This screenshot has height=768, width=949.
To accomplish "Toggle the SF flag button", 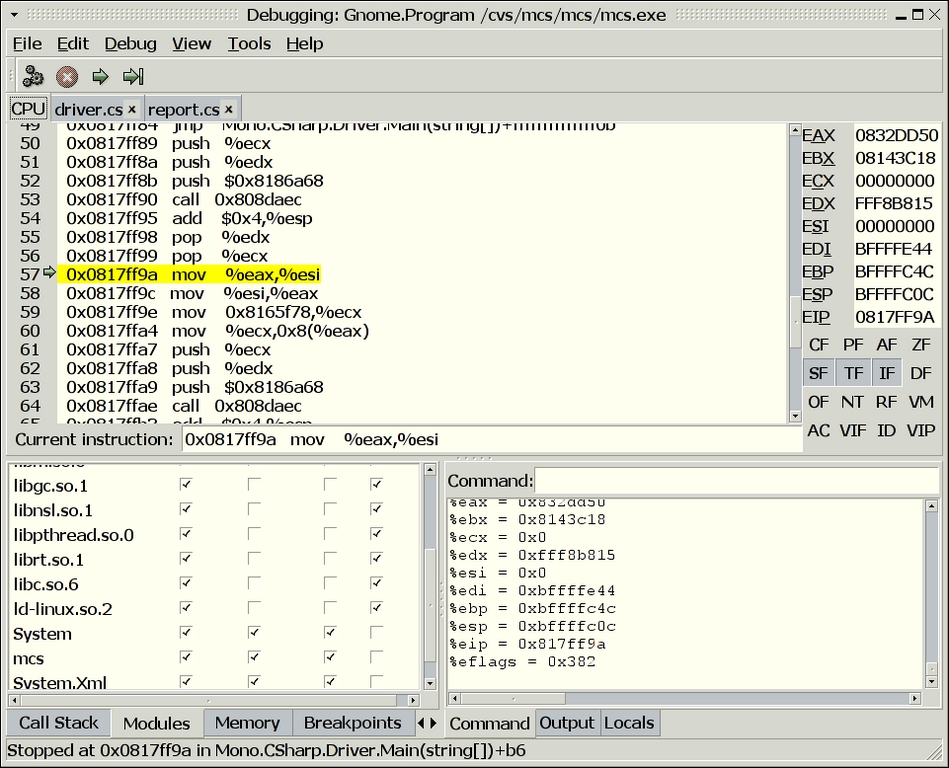I will (819, 373).
